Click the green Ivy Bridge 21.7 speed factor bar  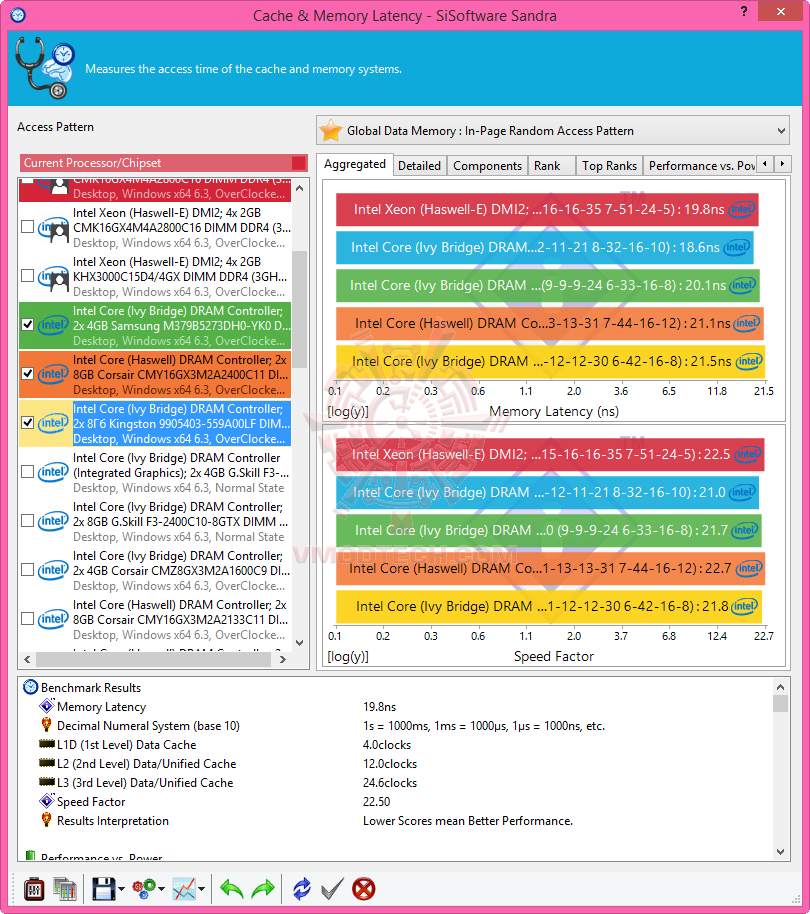tap(548, 530)
